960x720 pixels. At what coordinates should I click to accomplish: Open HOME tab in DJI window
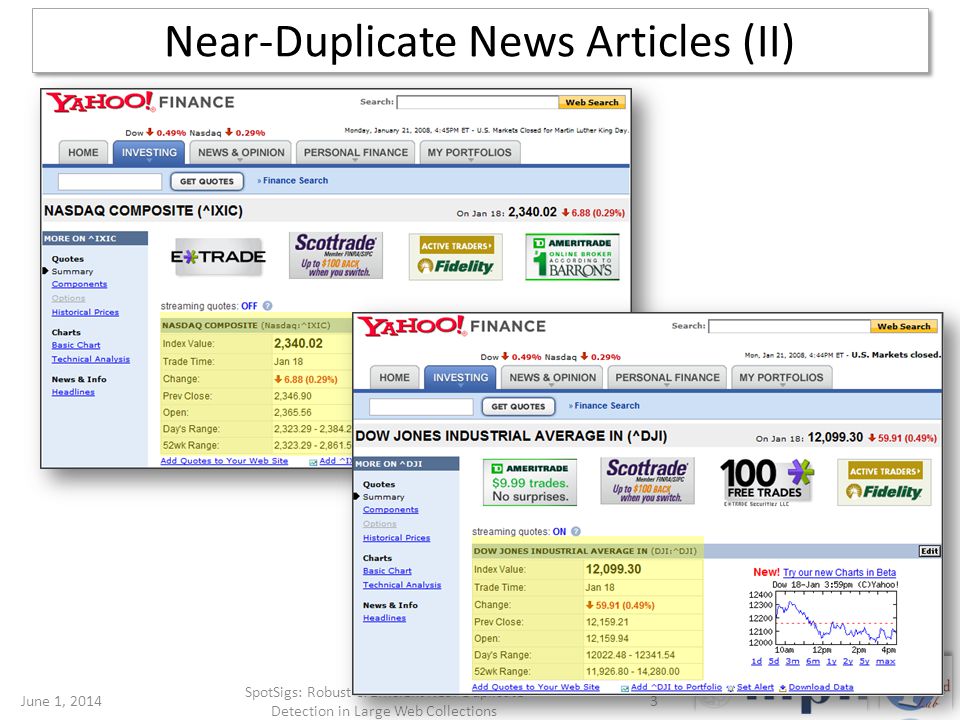coord(394,378)
